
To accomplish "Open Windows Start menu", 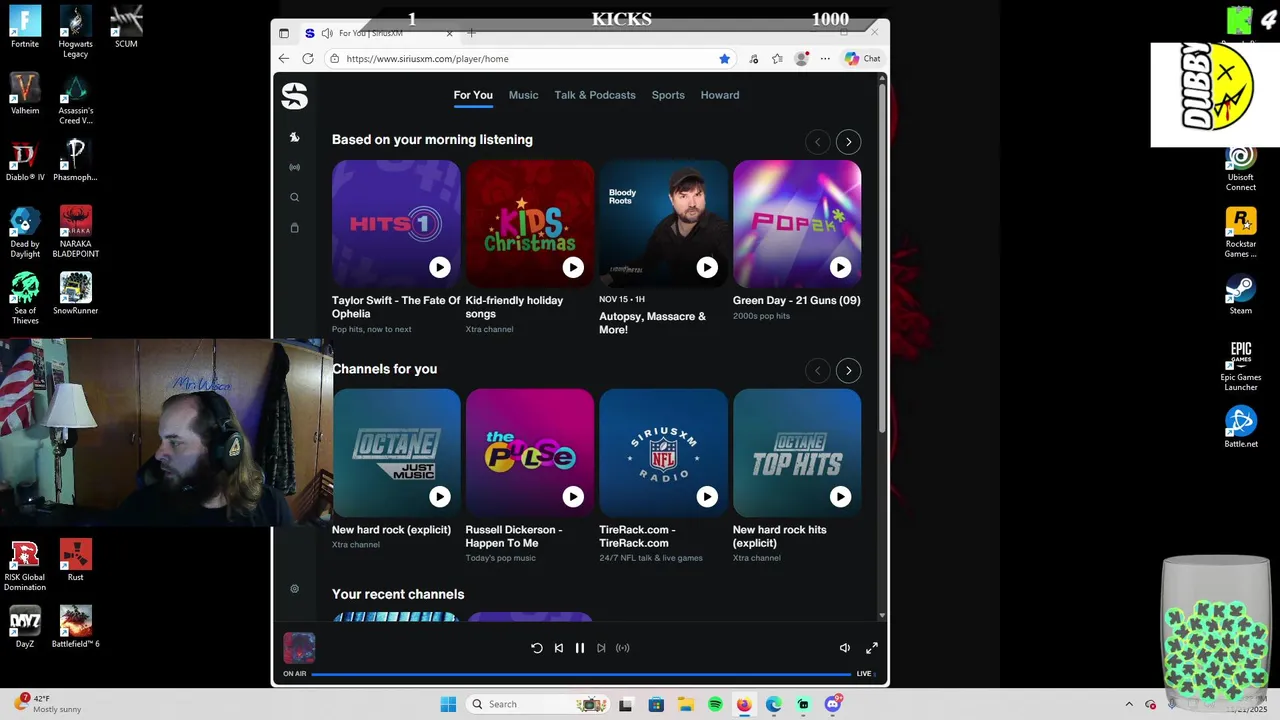I will pyautogui.click(x=448, y=704).
